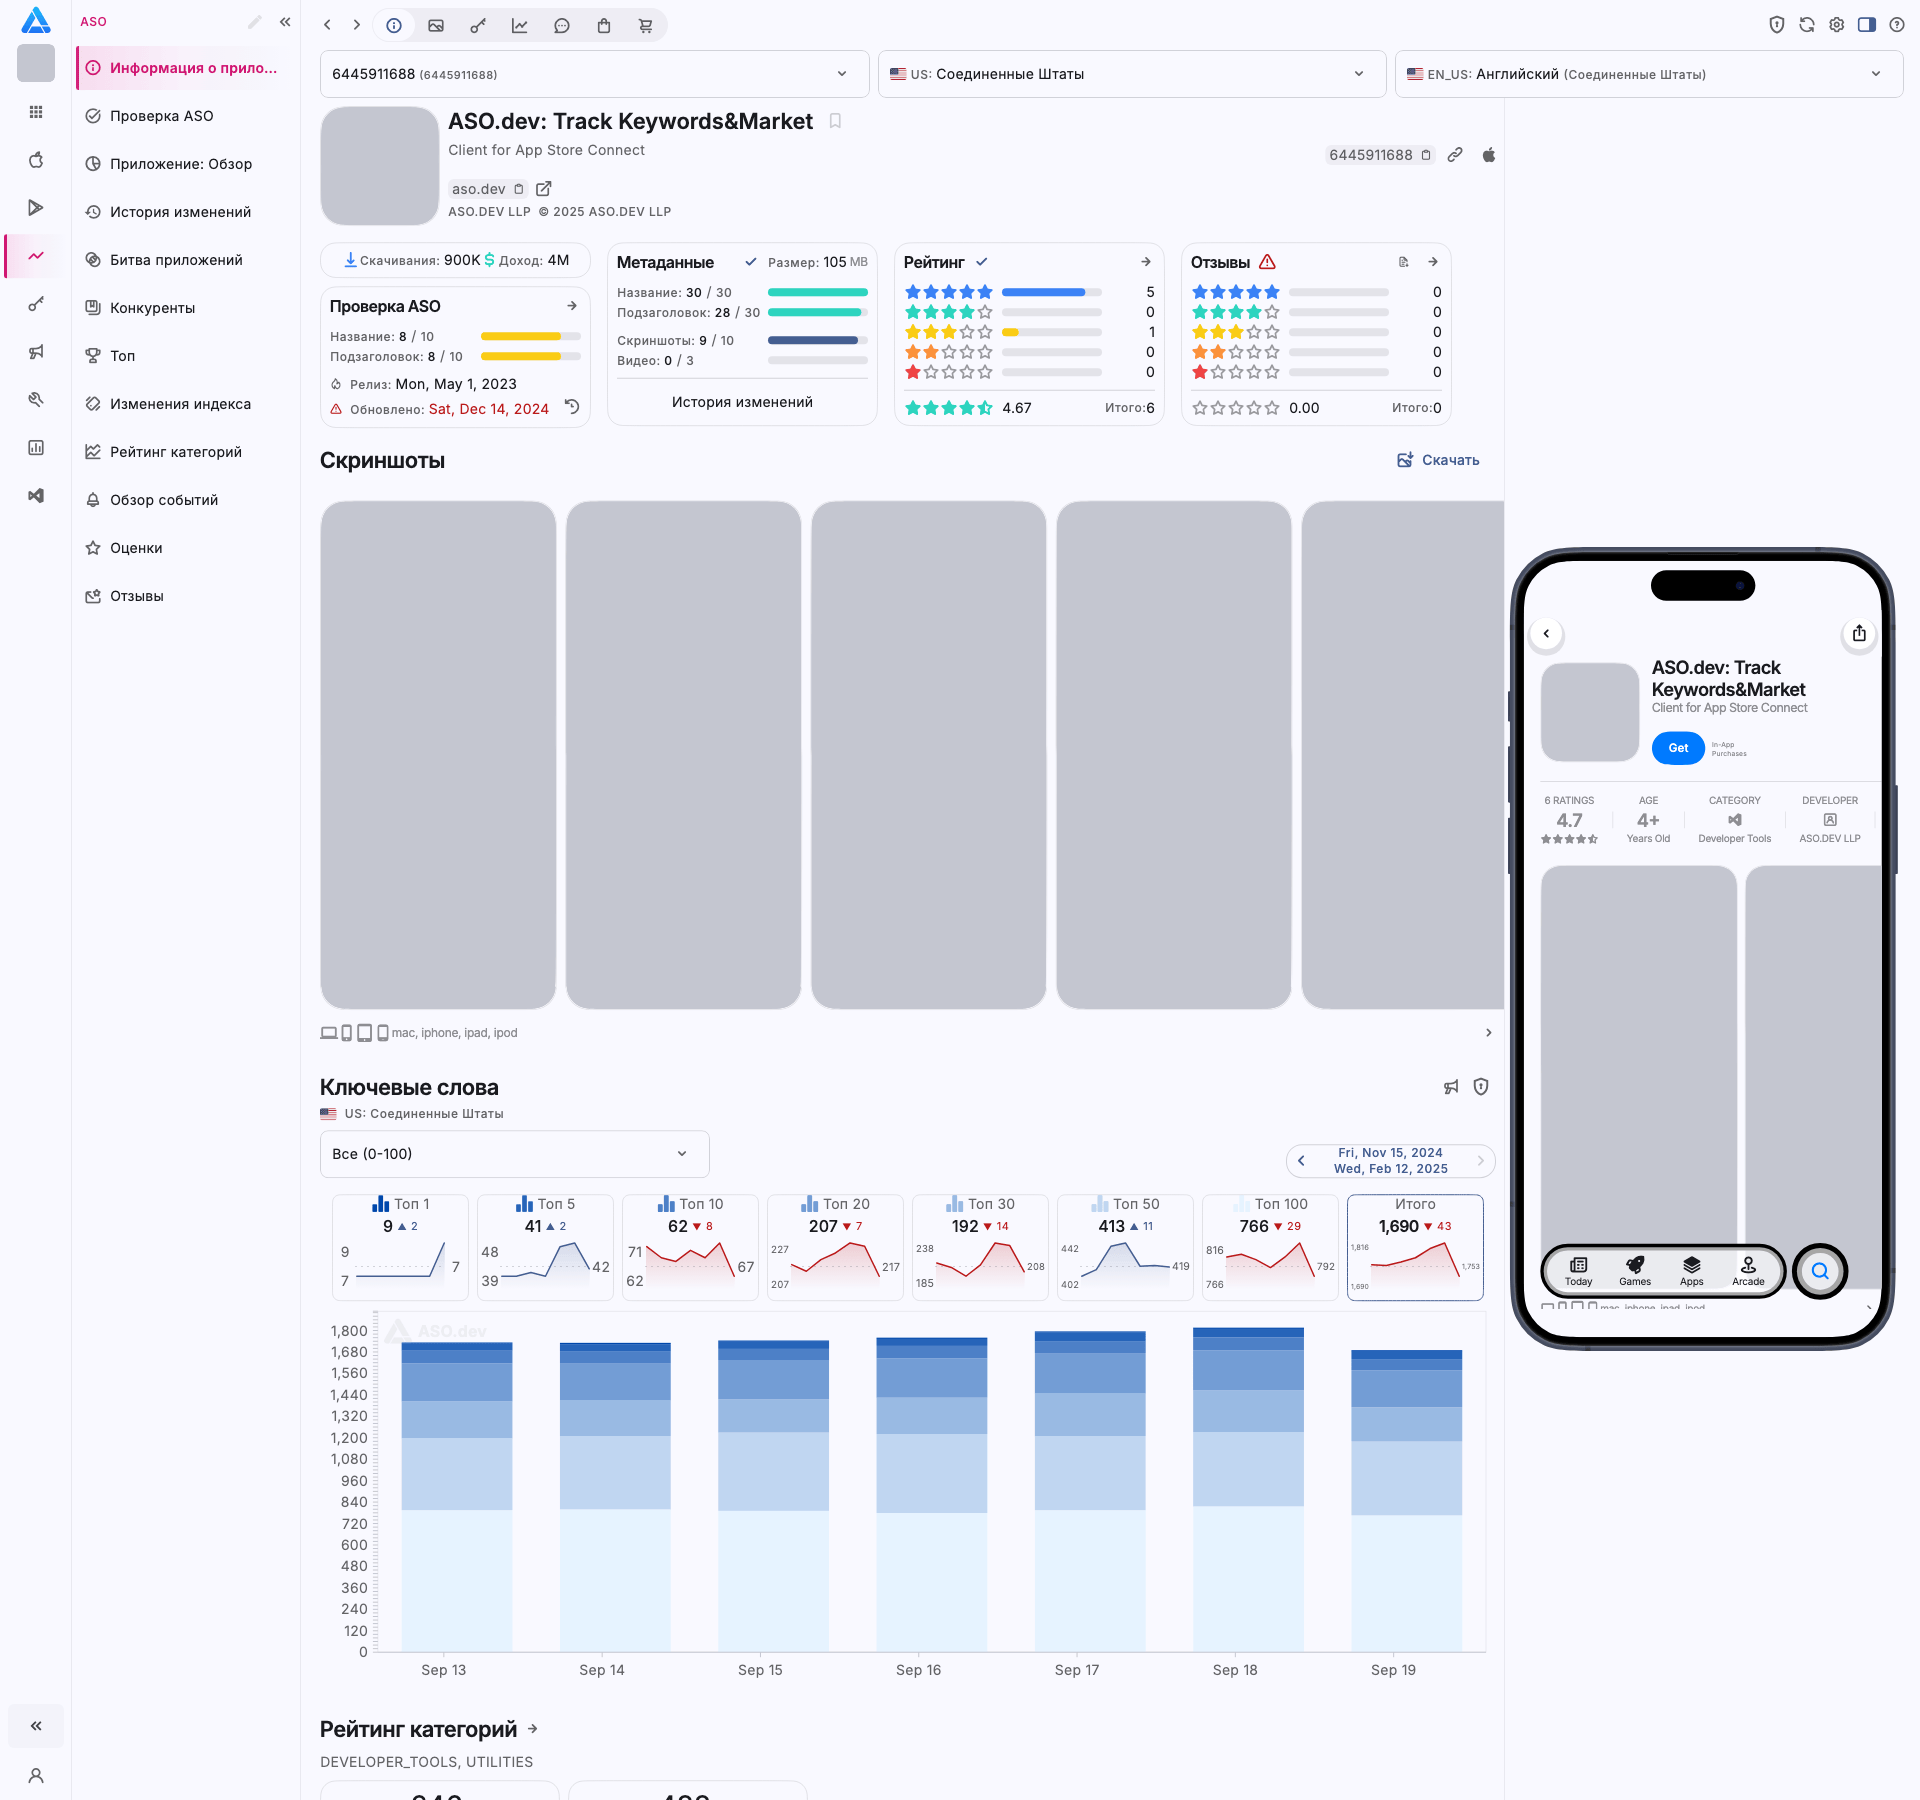Screen dimensions: 1920x1800
Task: Open the app selector dropdown 6445911688
Action: click(x=595, y=74)
